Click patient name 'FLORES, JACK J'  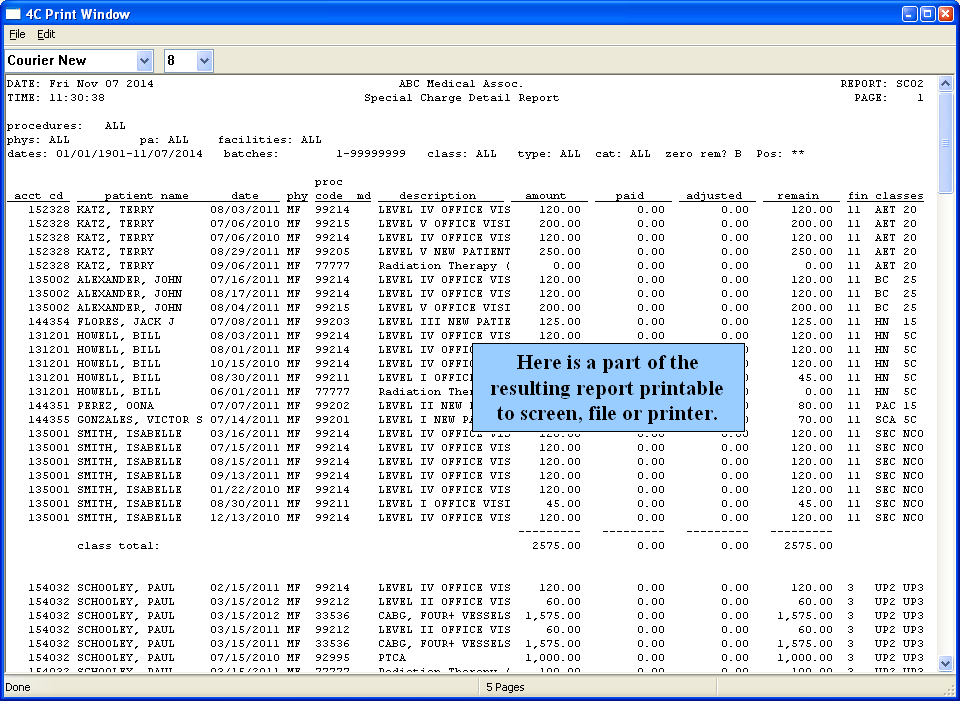(x=126, y=322)
